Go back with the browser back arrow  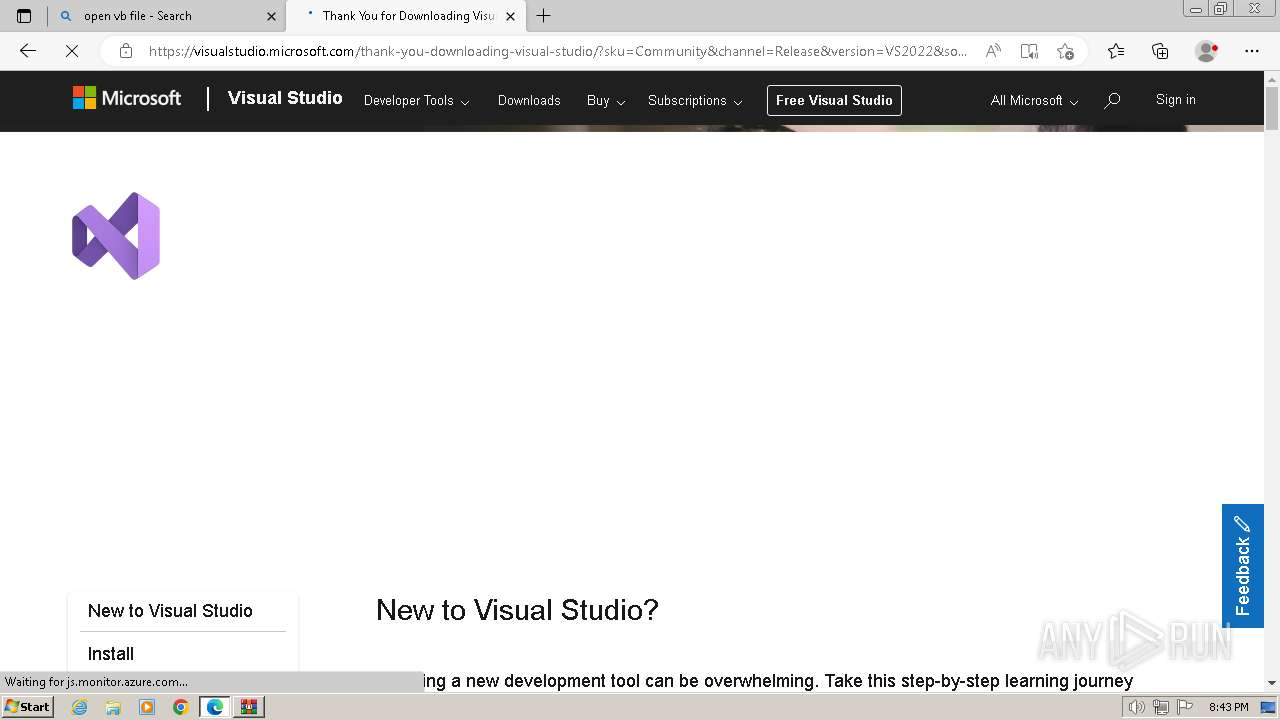coord(28,51)
